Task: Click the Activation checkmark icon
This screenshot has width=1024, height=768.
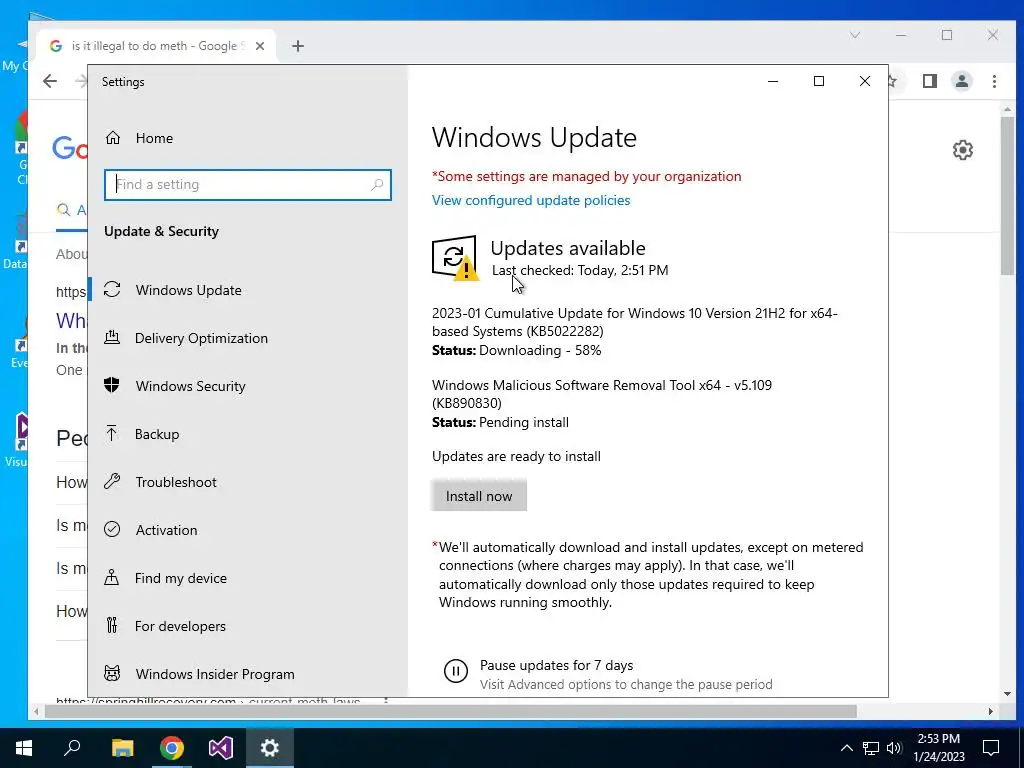Action: [x=112, y=529]
